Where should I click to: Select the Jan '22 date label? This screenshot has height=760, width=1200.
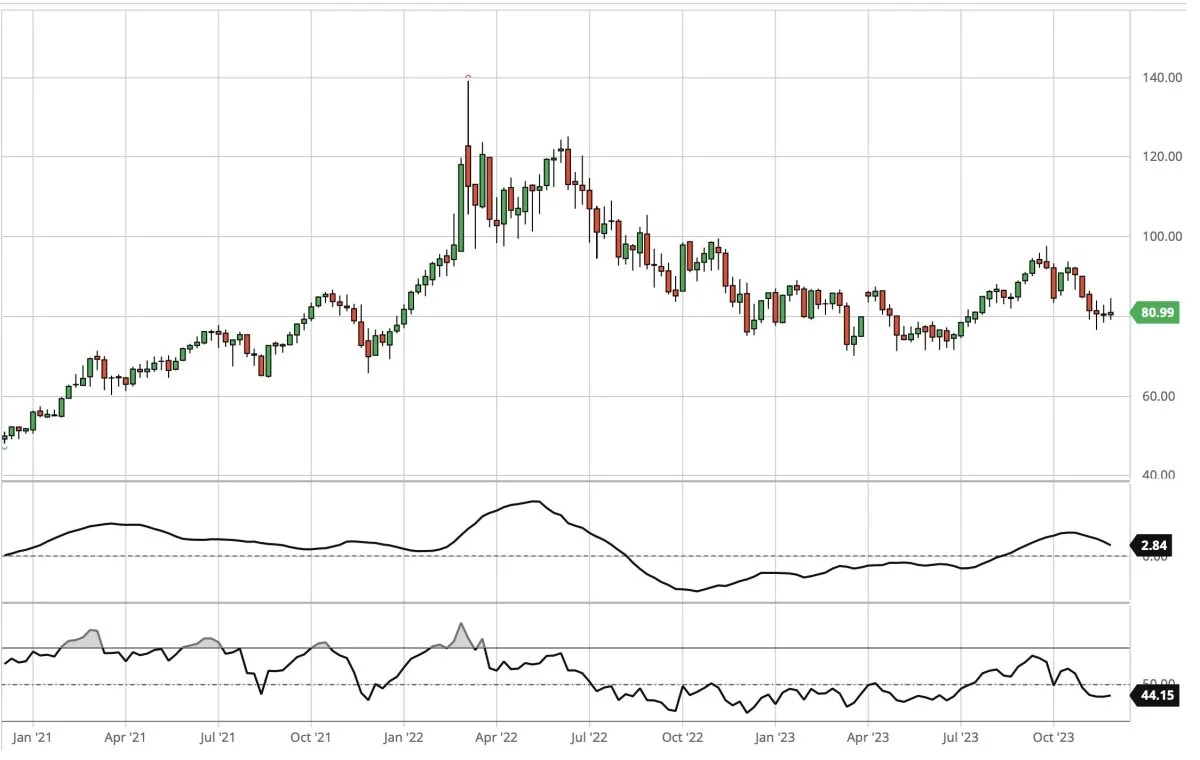[403, 738]
